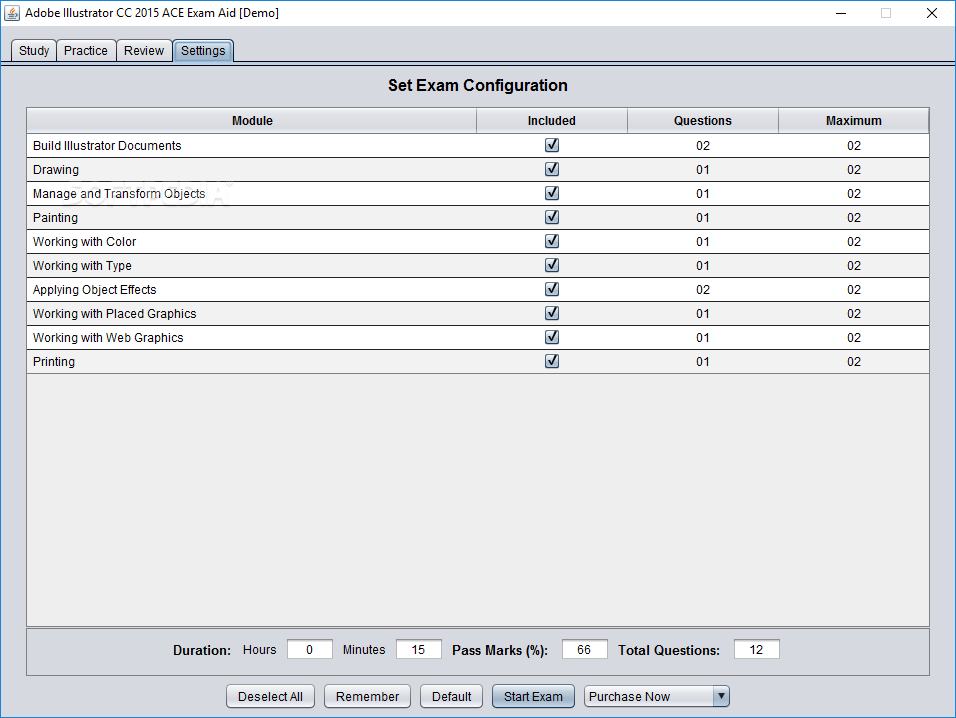Click Questions value for Applying Object Effects
The image size is (956, 718).
pyautogui.click(x=703, y=290)
